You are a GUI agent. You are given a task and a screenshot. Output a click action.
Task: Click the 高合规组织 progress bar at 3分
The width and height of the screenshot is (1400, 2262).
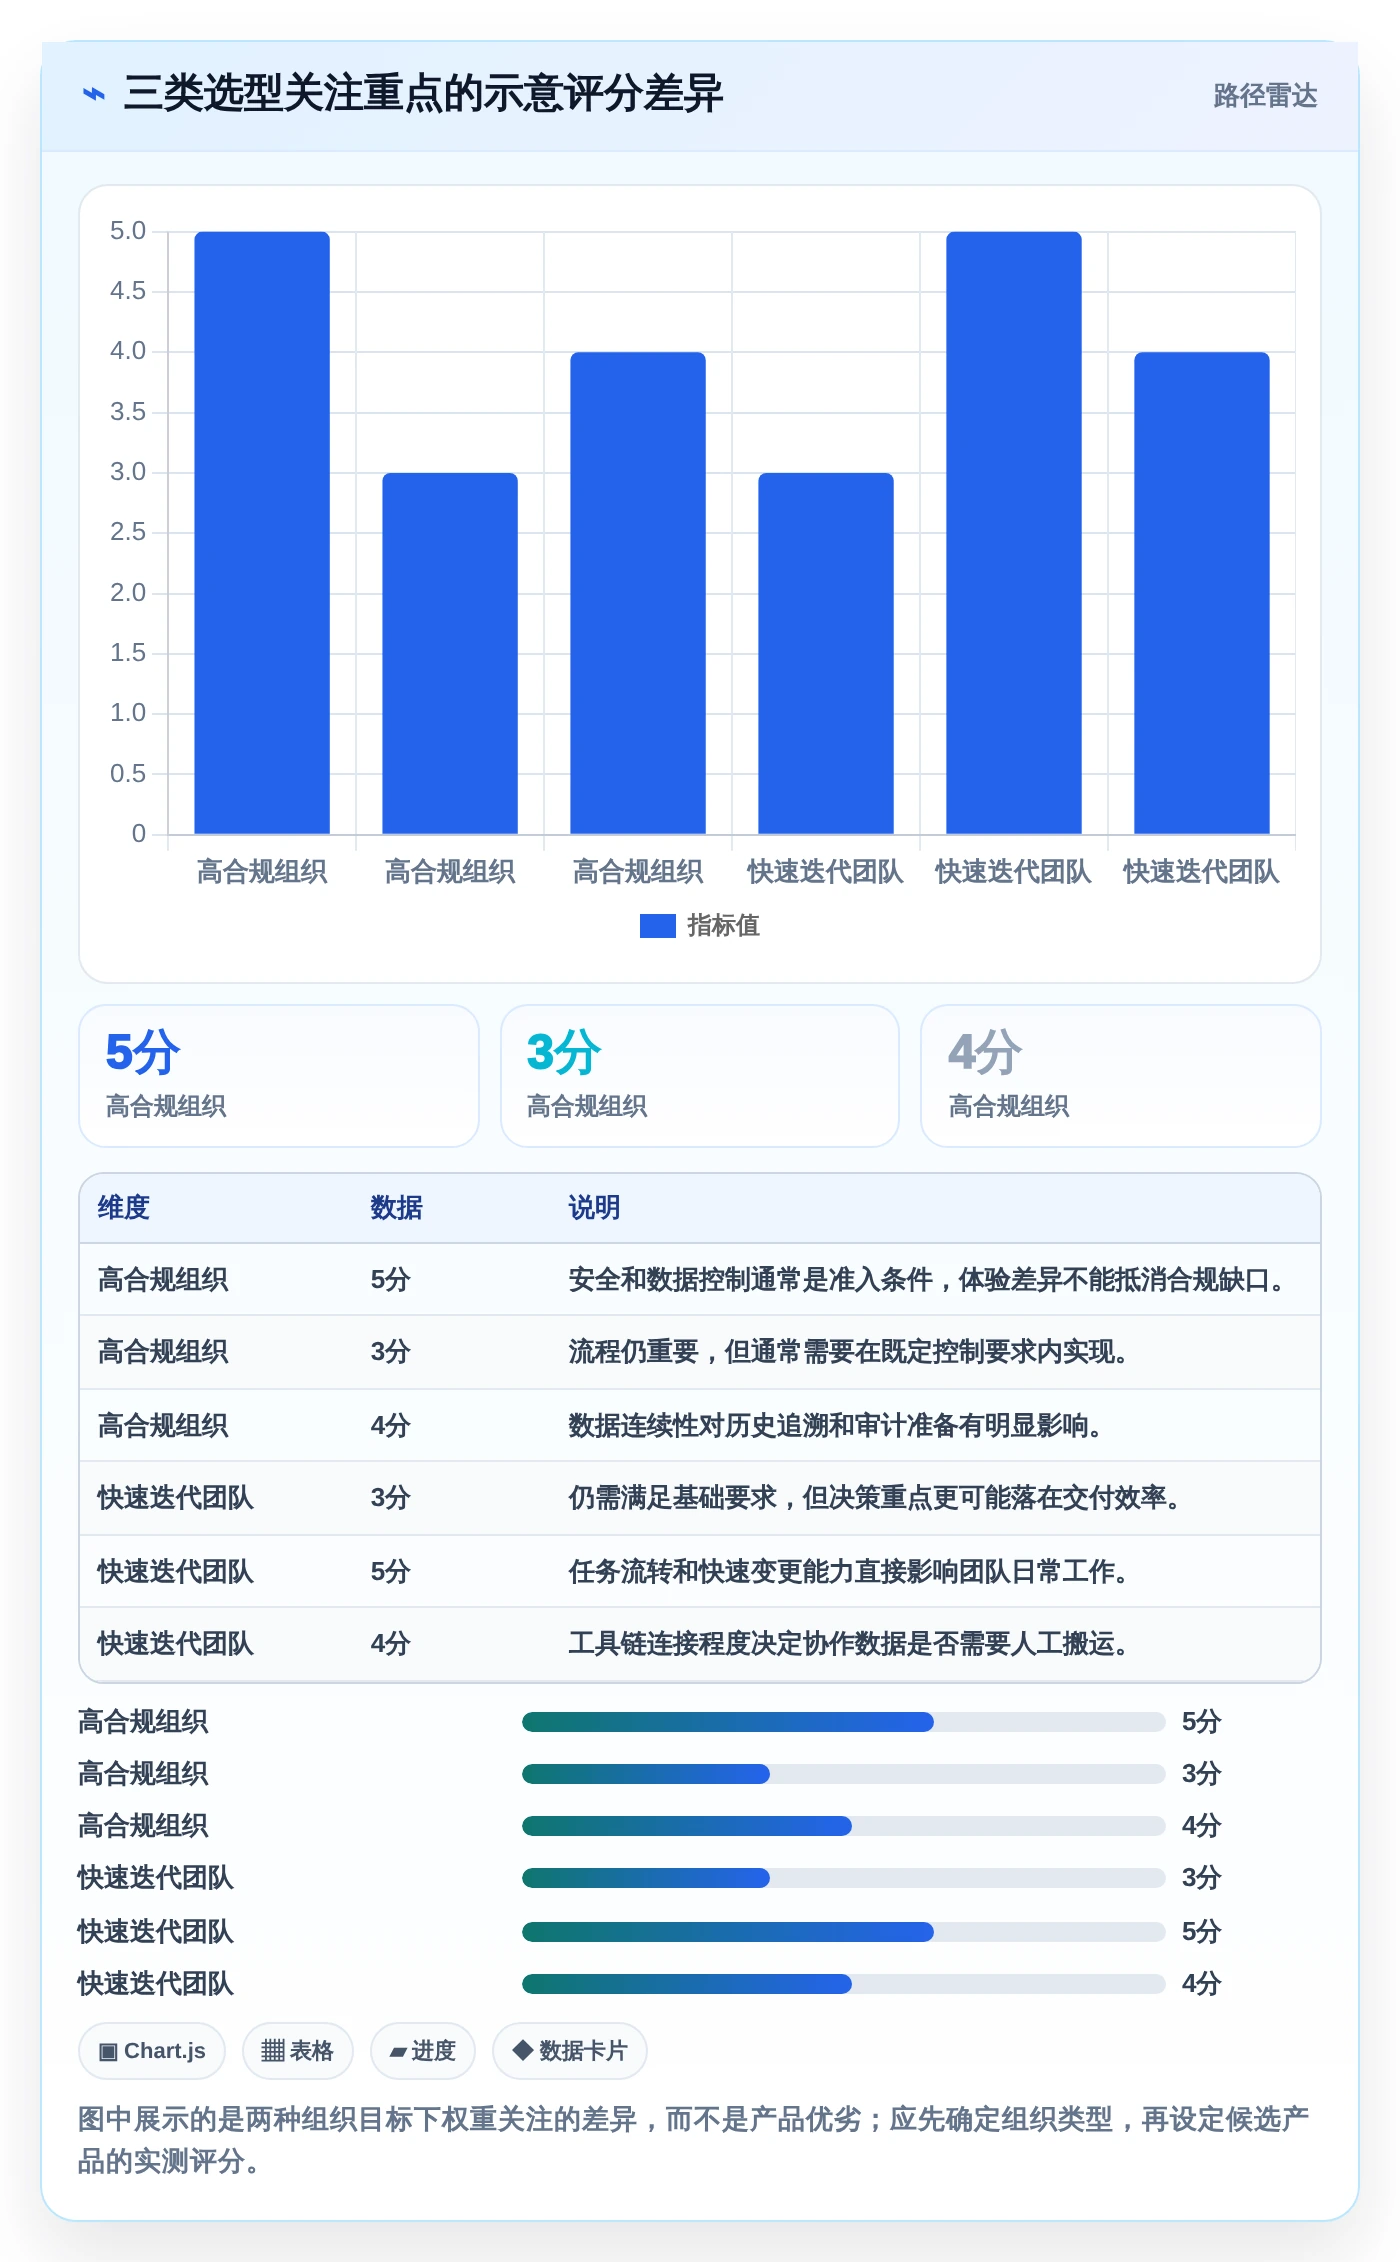pyautogui.click(x=844, y=1774)
